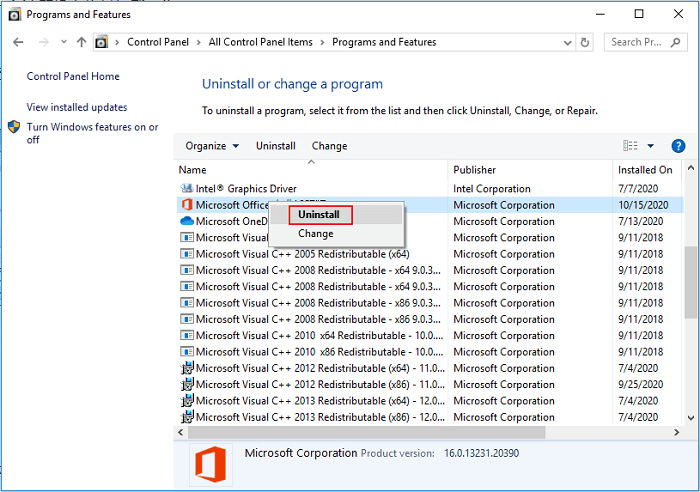Choose Uninstall from the context menu
700x492 pixels.
tap(319, 215)
